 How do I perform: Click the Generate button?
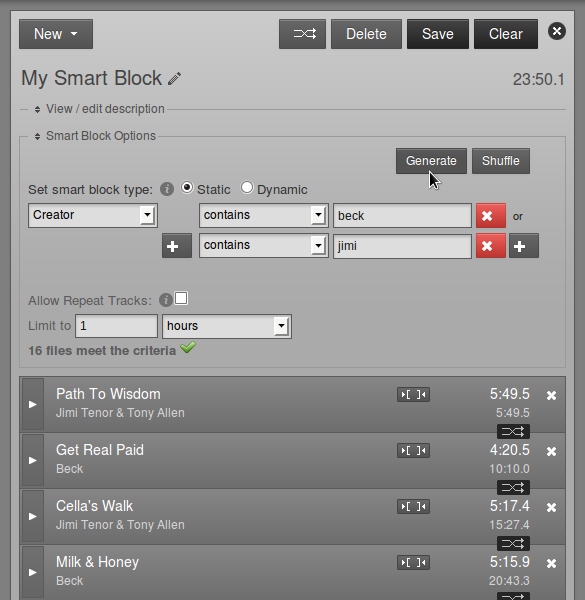431,161
